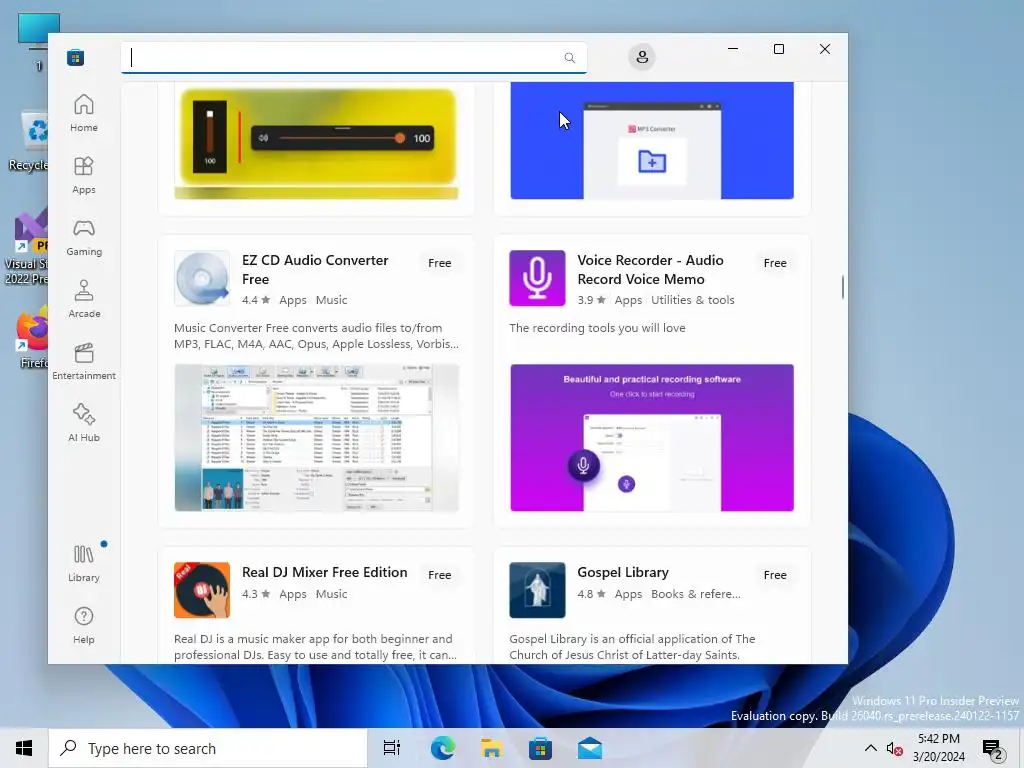Viewport: 1024px width, 768px height.
Task: Click the EZ CD Audio Converter app icon
Action: [x=202, y=278]
